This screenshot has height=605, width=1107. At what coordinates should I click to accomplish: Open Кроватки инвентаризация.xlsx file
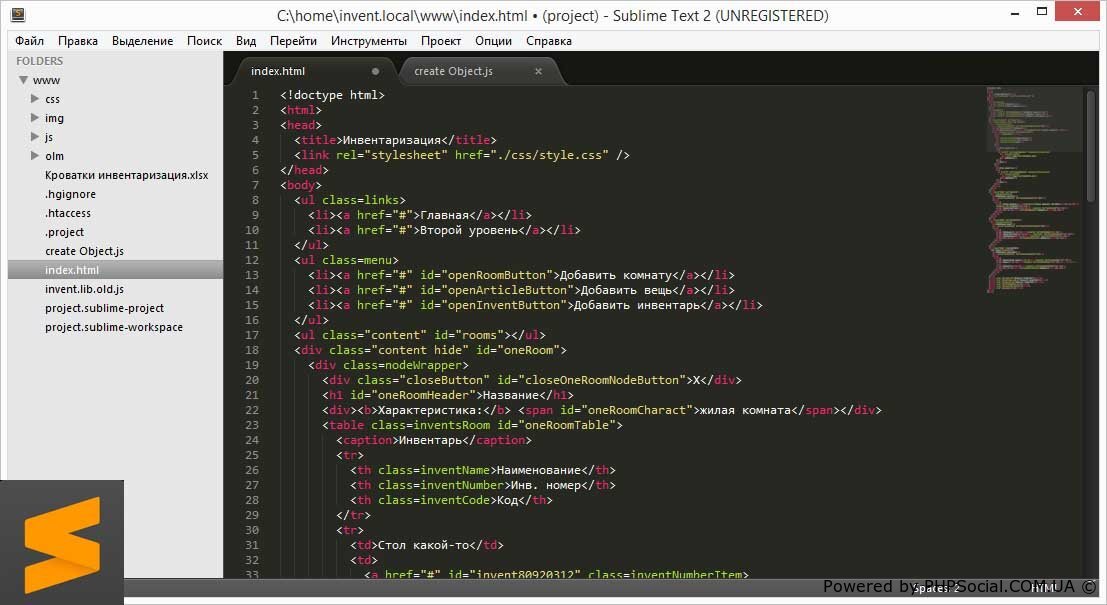tap(126, 175)
